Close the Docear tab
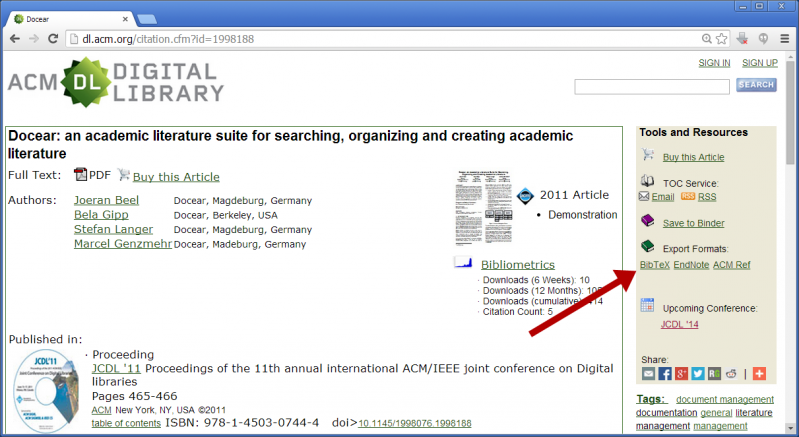Viewport: 799px width, 437px height. click(125, 19)
